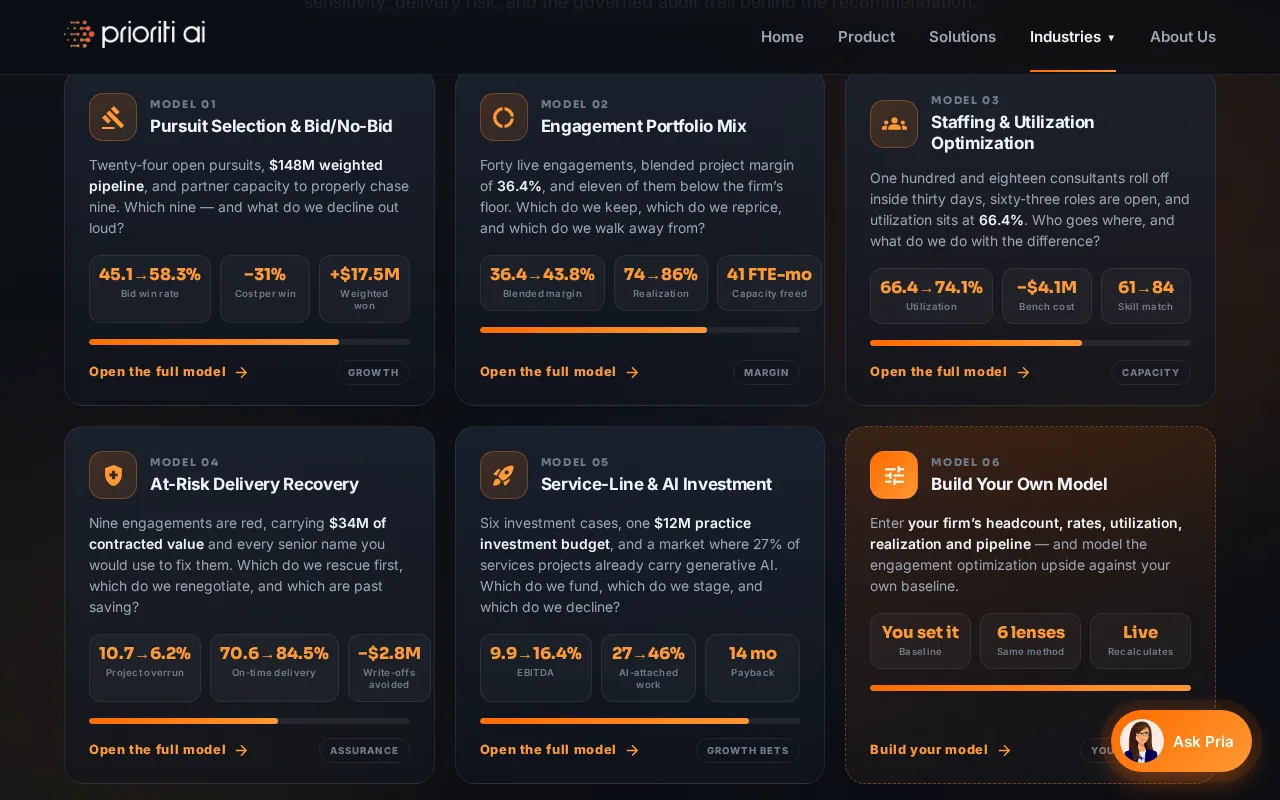Click the At-Risk Delivery shield icon

[x=113, y=475]
